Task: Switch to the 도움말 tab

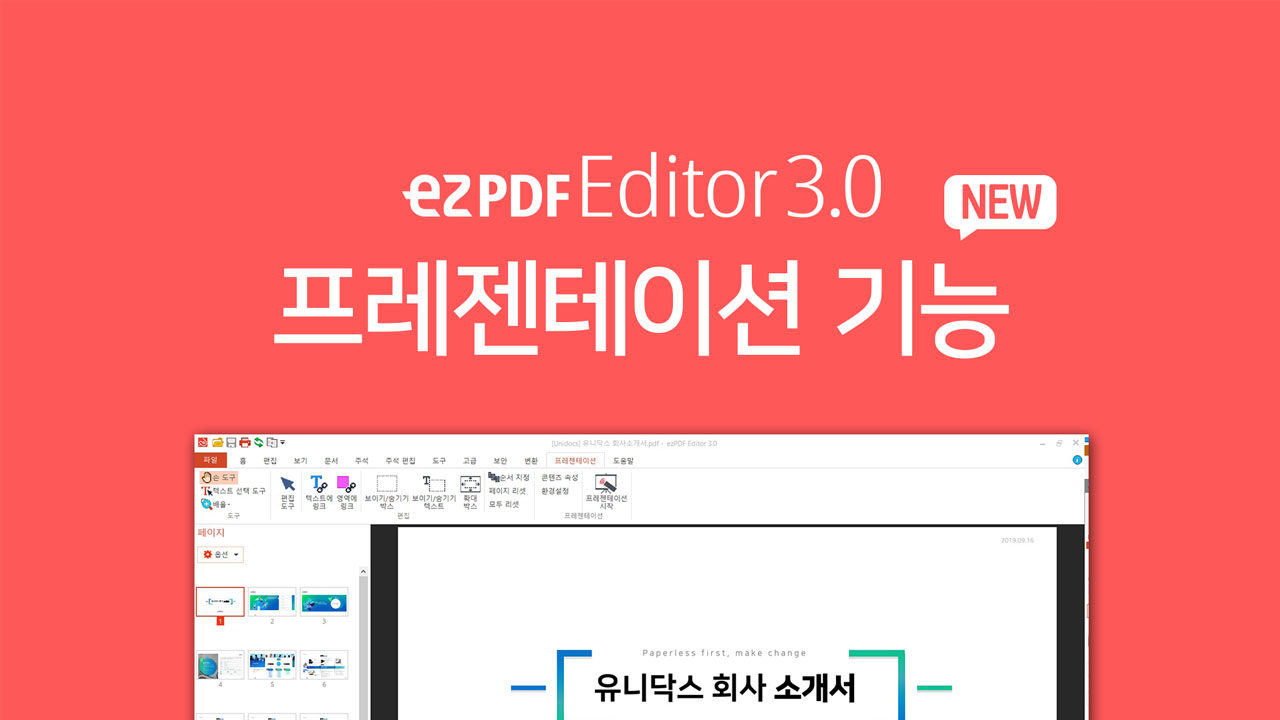Action: [623, 461]
